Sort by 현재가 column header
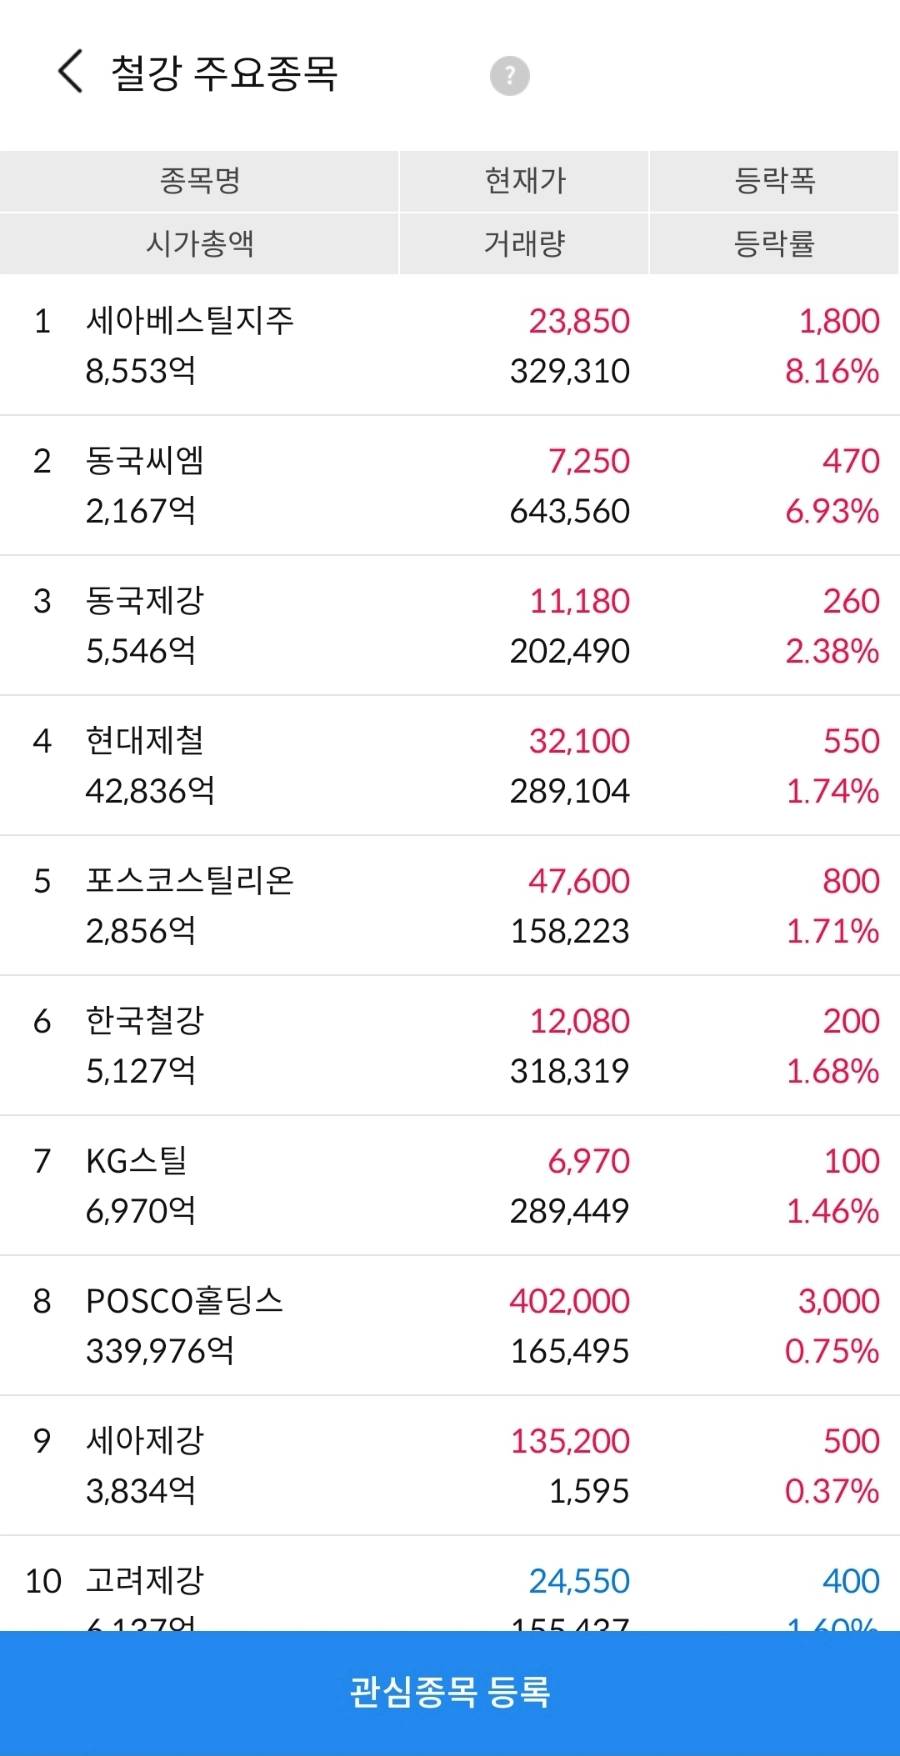This screenshot has width=900, height=1756. 525,181
